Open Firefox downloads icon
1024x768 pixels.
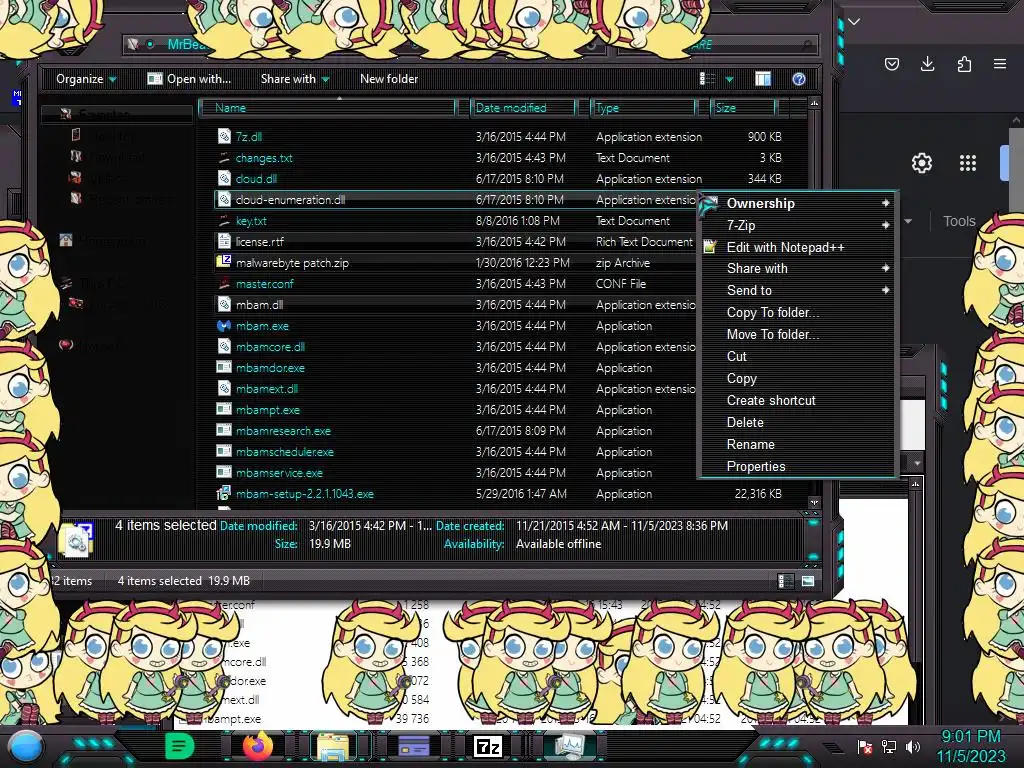pos(927,64)
